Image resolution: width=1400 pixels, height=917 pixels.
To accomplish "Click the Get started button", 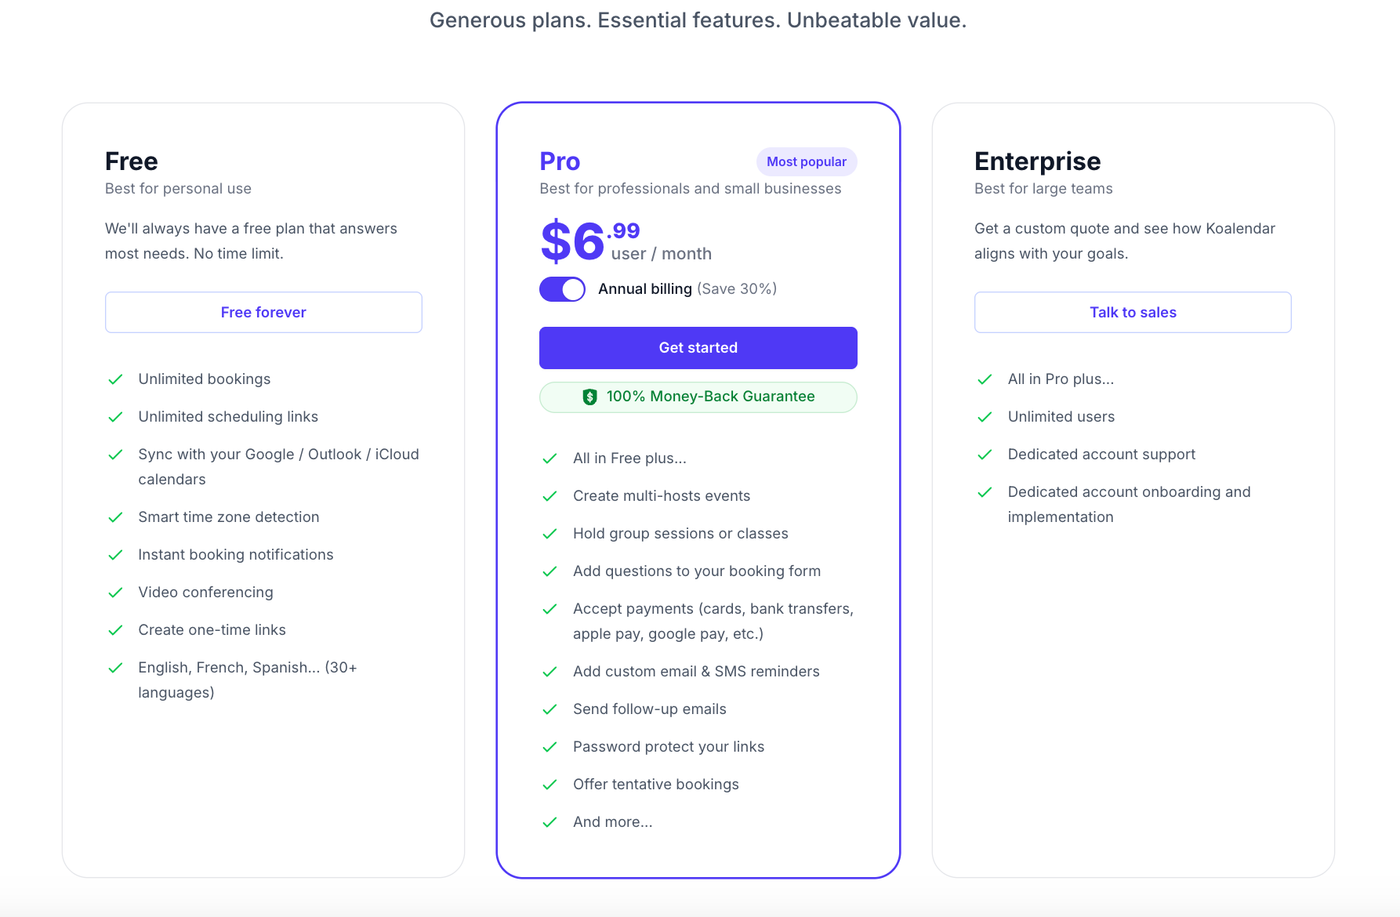I will [698, 348].
